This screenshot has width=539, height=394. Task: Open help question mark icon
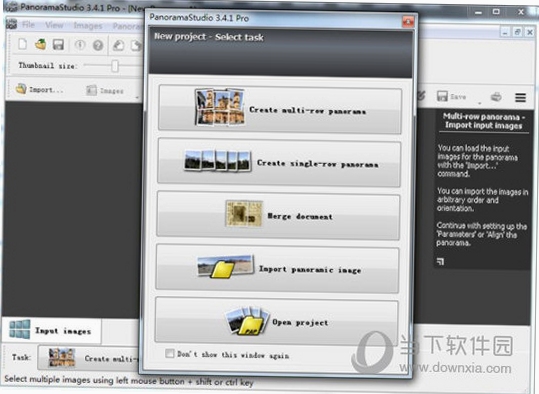[x=98, y=45]
